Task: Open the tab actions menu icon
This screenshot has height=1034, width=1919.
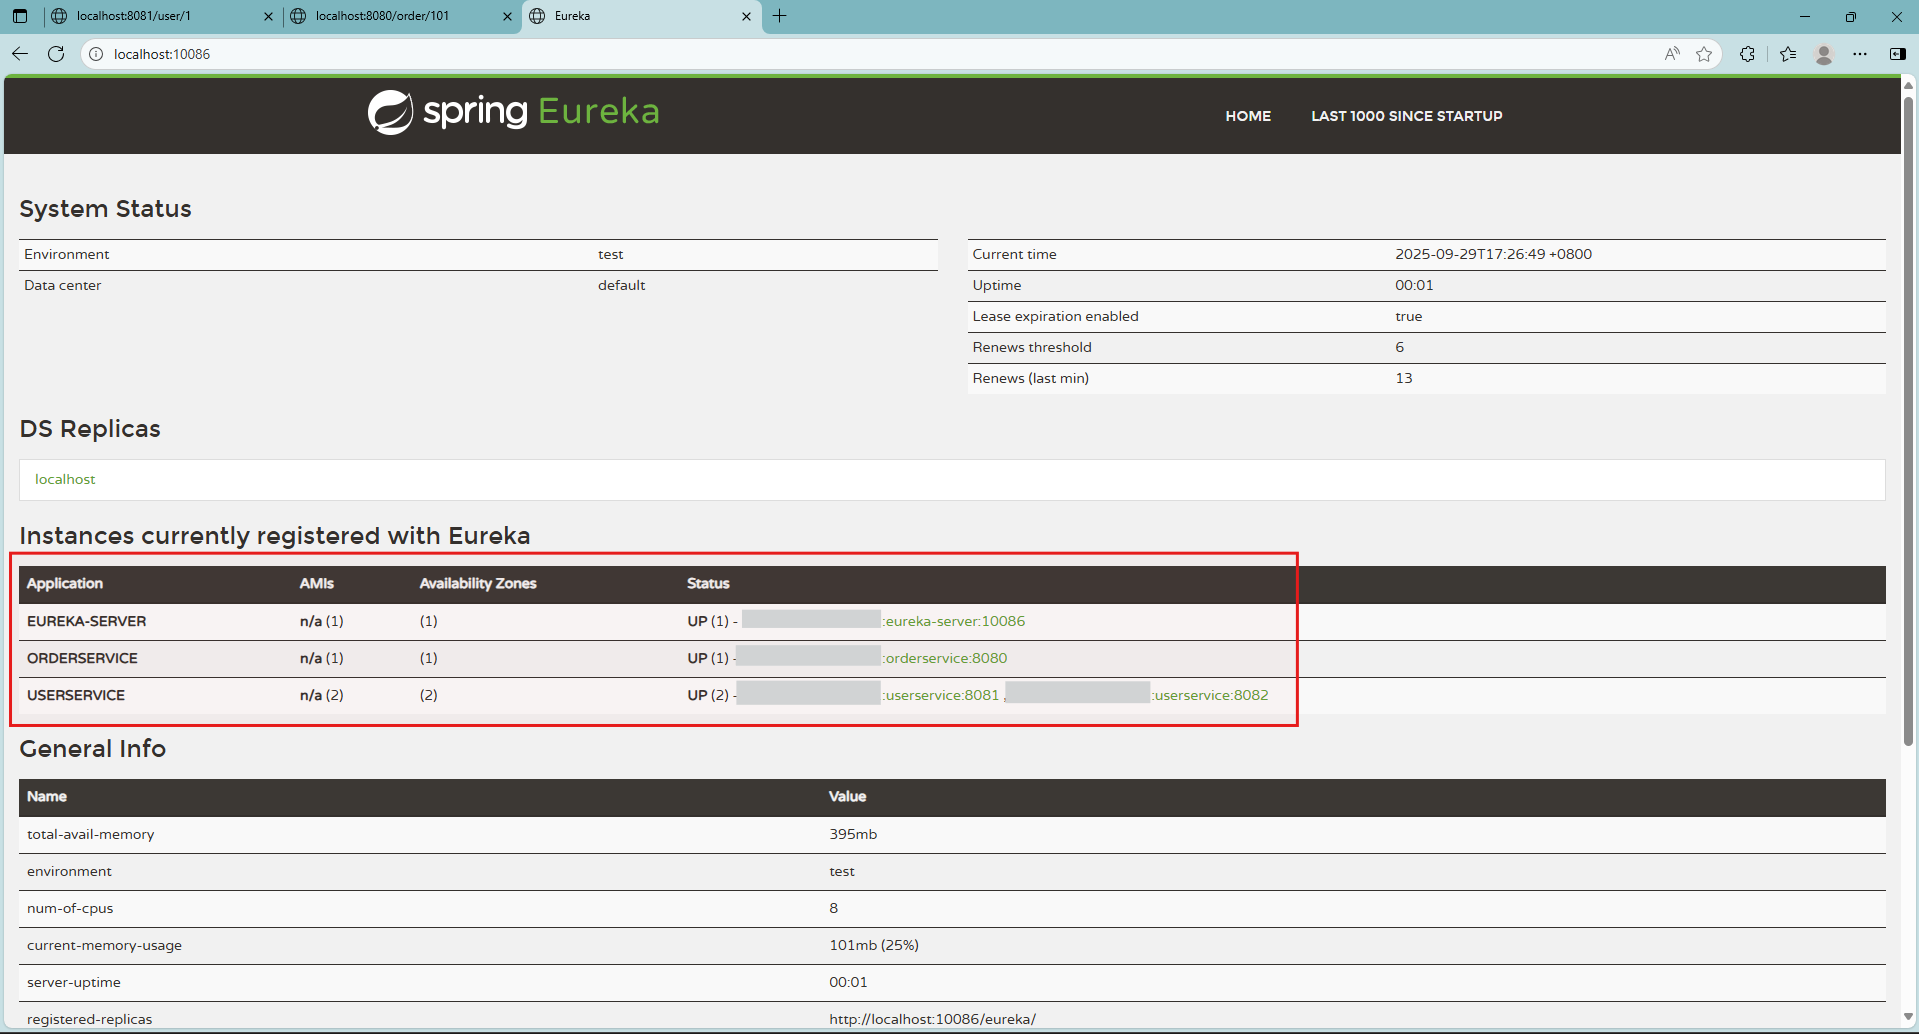Action: 20,16
